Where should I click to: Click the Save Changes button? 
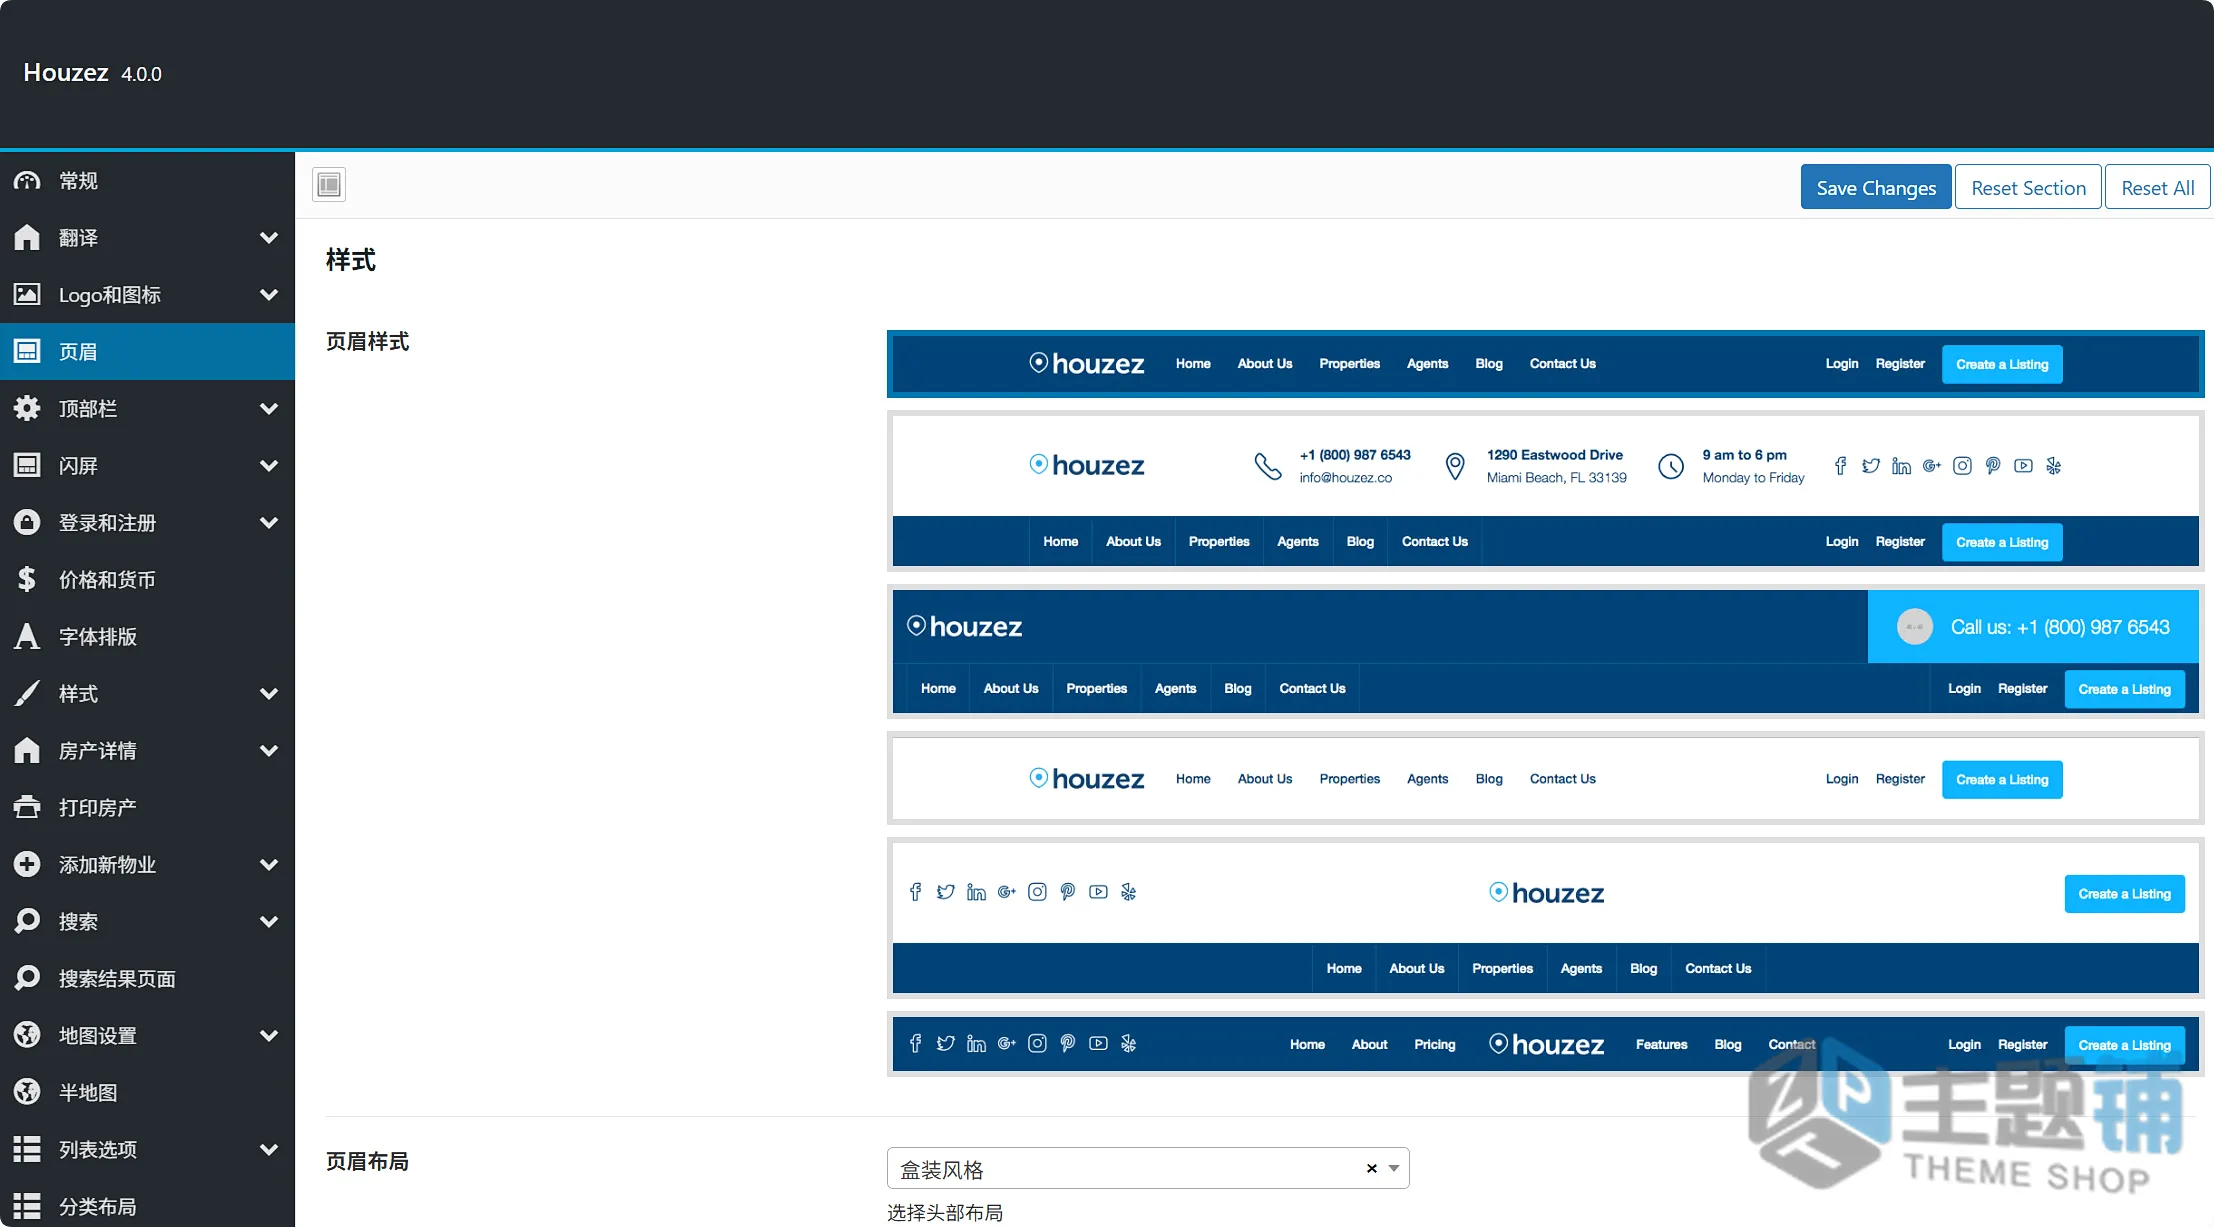pos(1876,187)
